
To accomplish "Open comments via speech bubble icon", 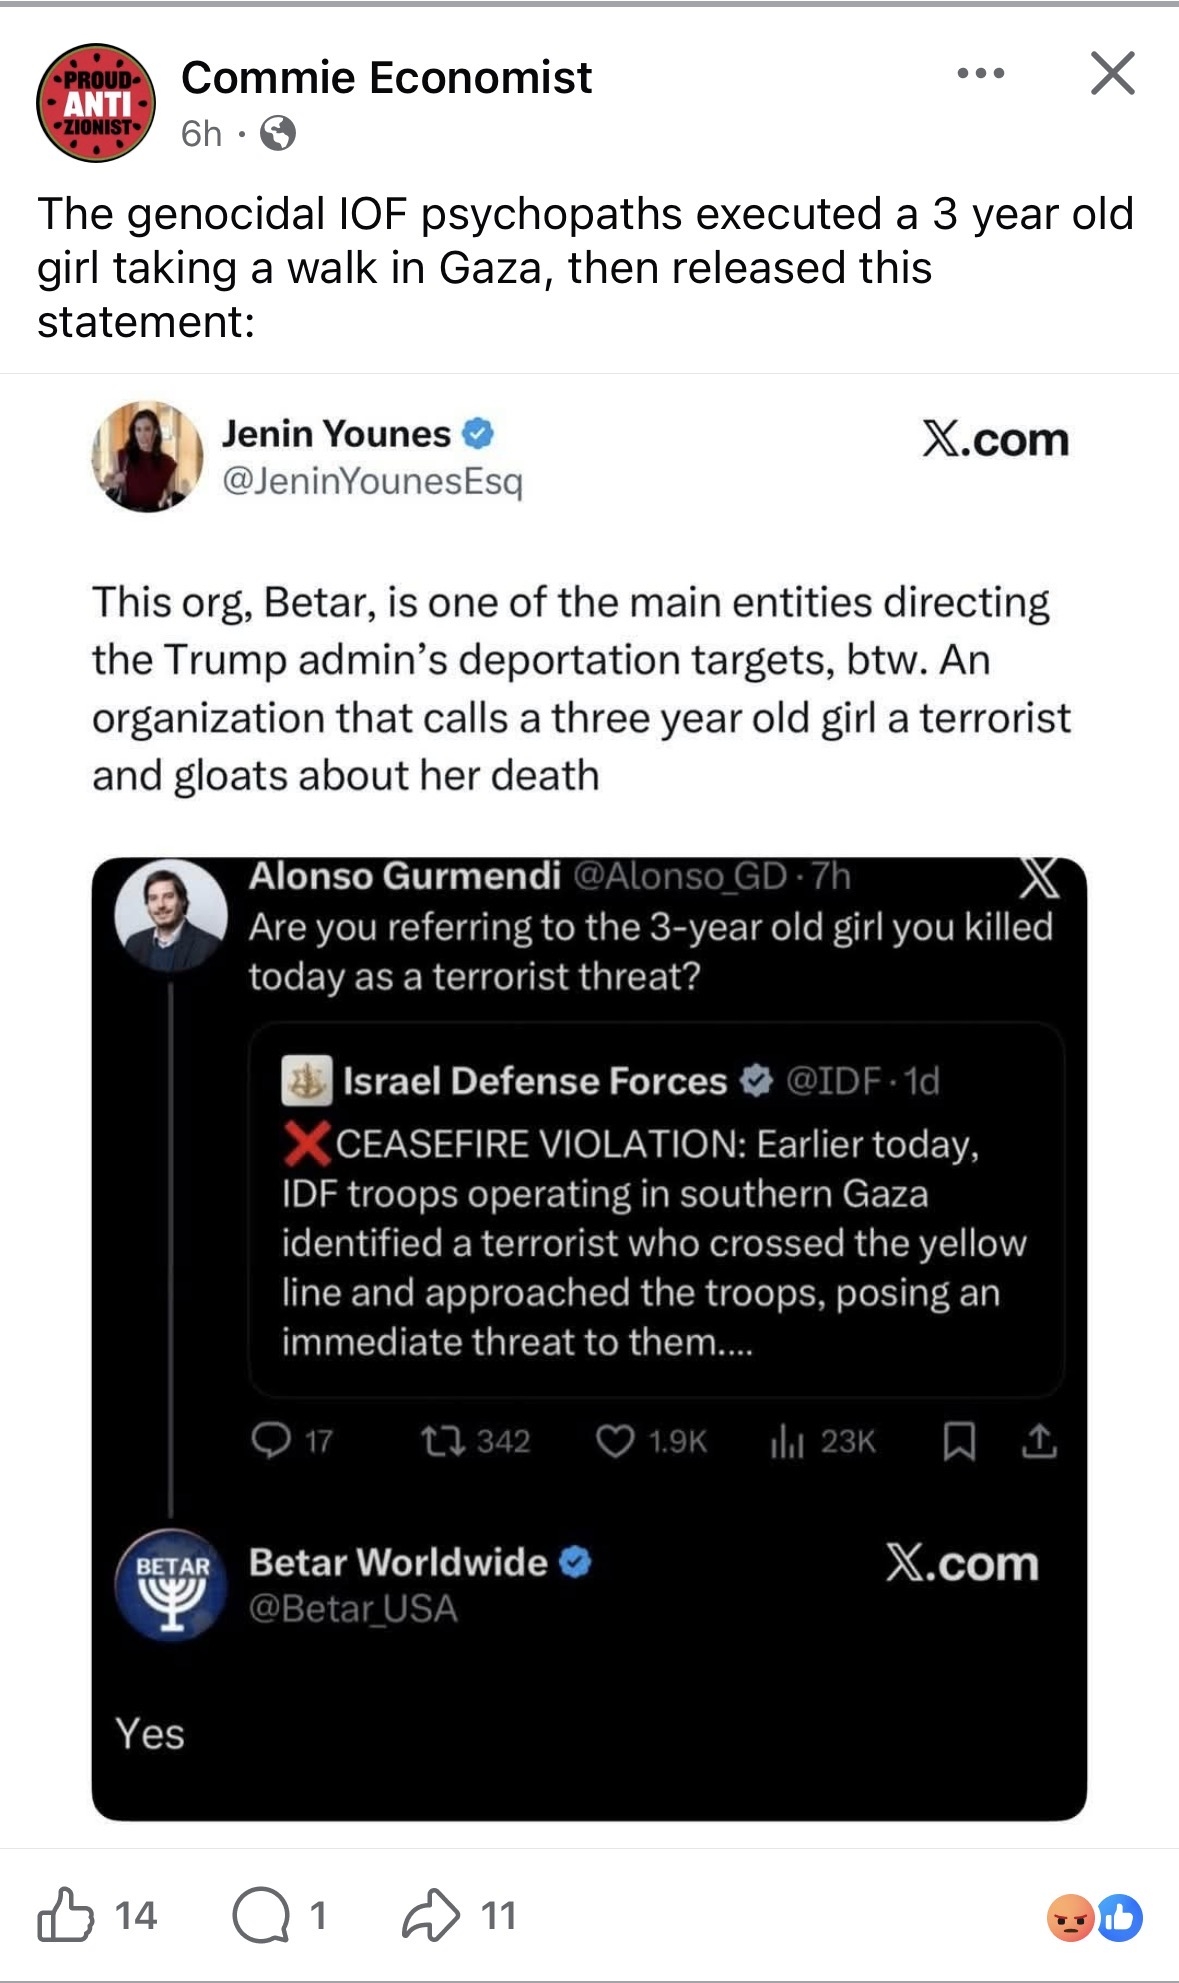I will (260, 1915).
